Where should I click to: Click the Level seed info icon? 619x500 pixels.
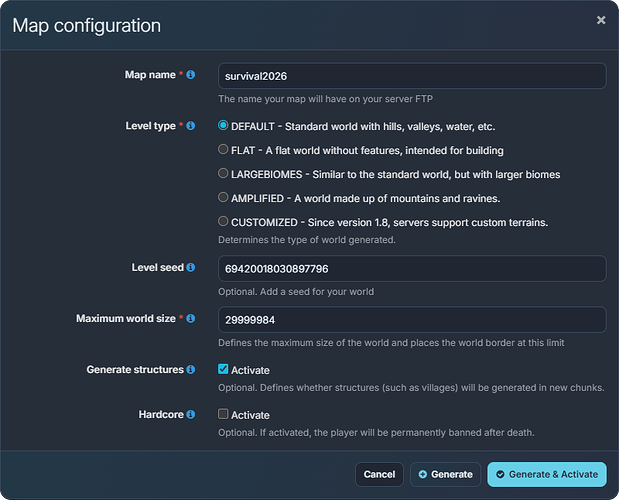tap(191, 267)
